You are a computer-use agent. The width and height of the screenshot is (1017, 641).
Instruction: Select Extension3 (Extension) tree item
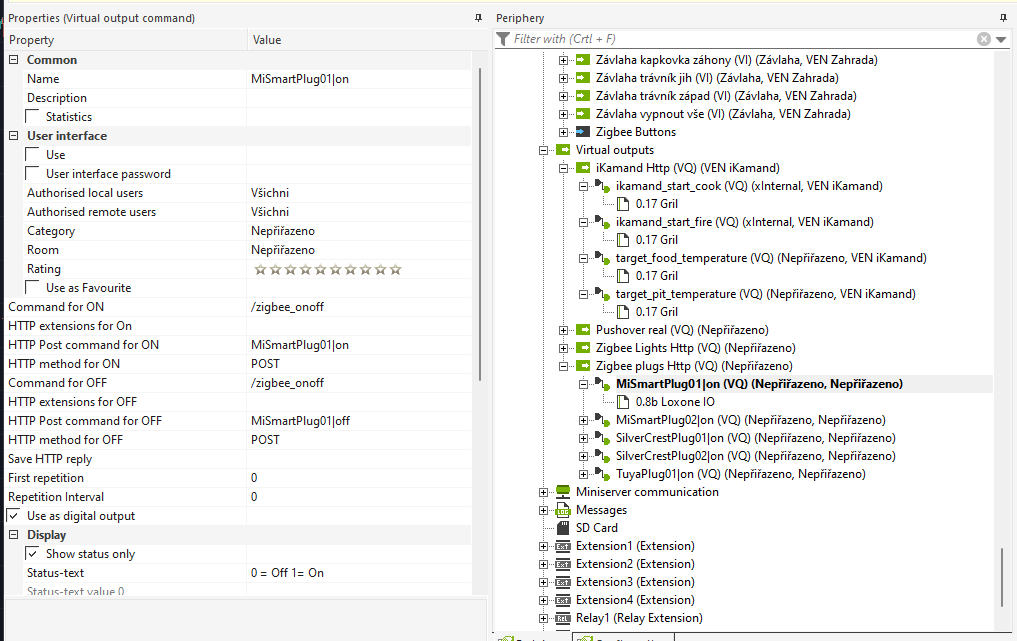(x=635, y=582)
